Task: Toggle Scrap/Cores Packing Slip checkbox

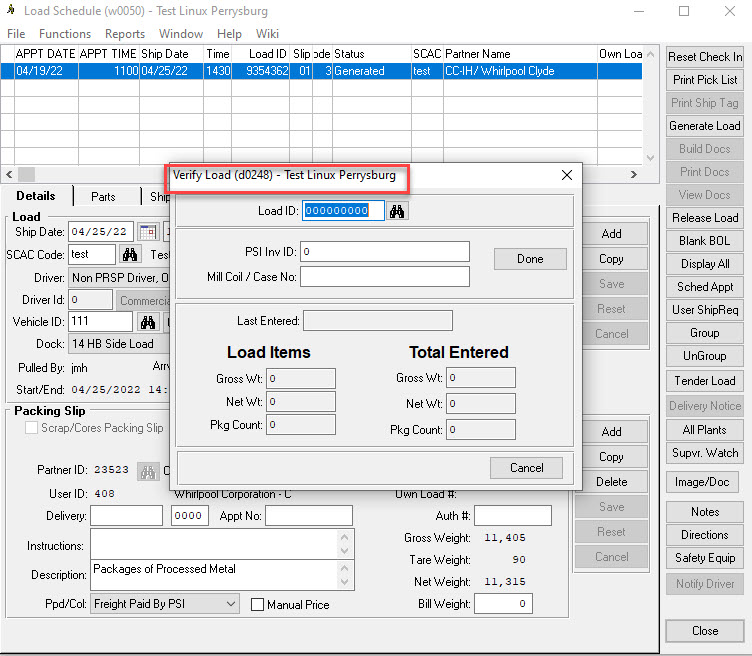Action: click(31, 427)
